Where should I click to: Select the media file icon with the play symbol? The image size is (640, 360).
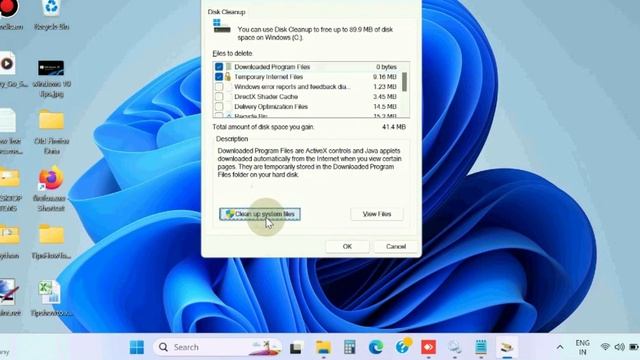(7, 64)
